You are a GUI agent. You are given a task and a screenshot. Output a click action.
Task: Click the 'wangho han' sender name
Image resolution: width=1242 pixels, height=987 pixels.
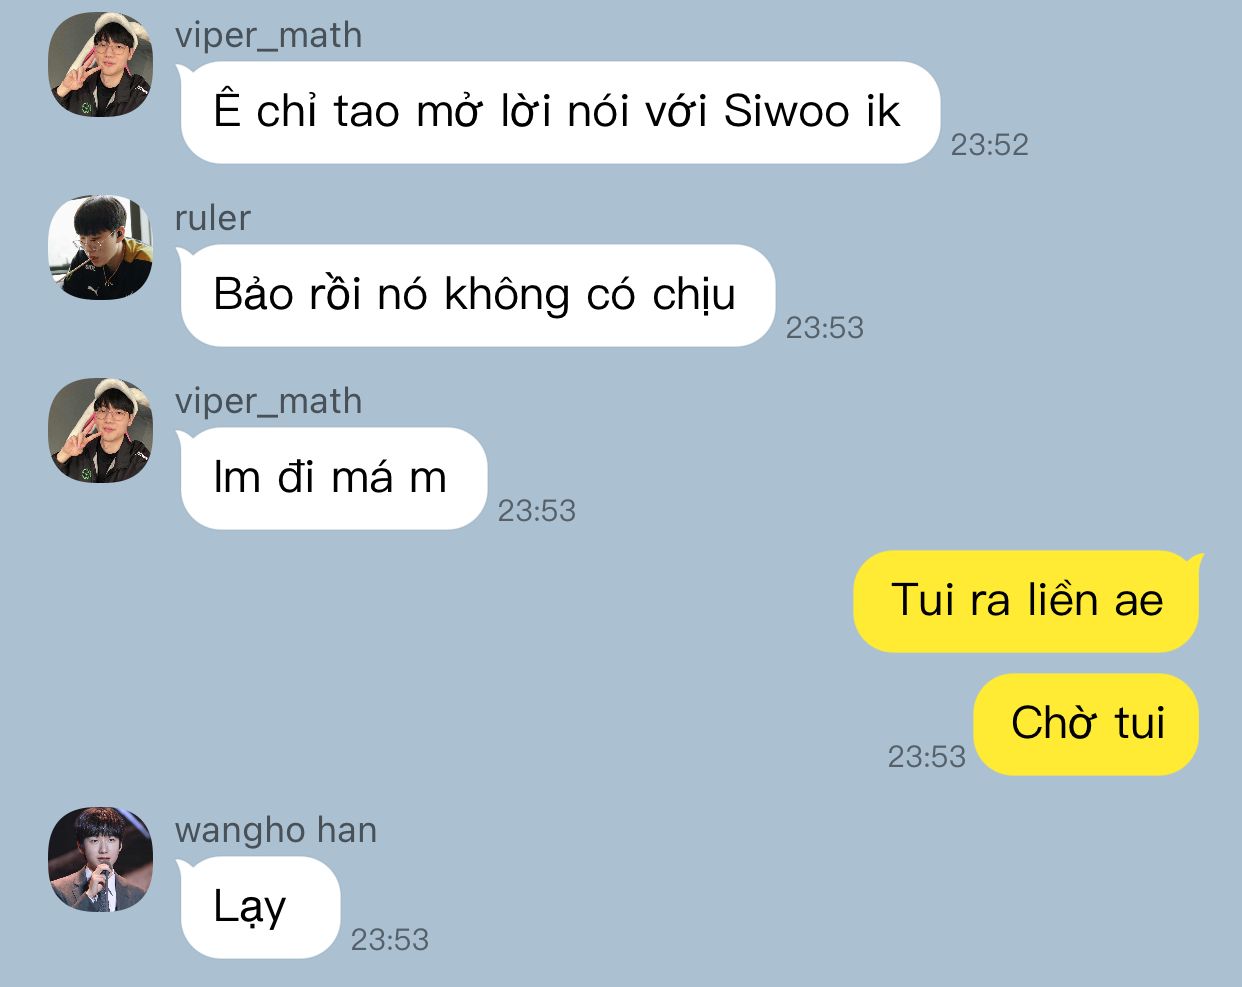point(276,830)
